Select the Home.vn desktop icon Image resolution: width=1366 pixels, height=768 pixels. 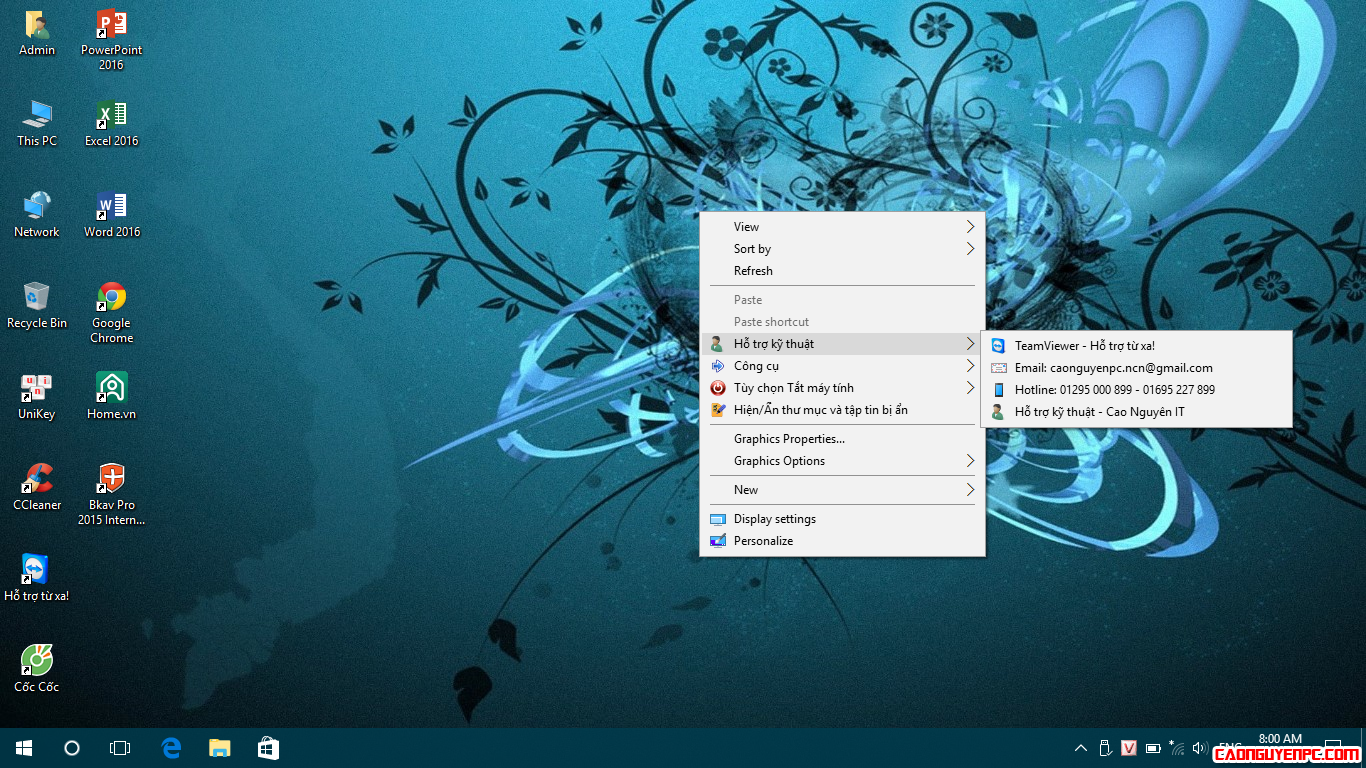coord(111,397)
